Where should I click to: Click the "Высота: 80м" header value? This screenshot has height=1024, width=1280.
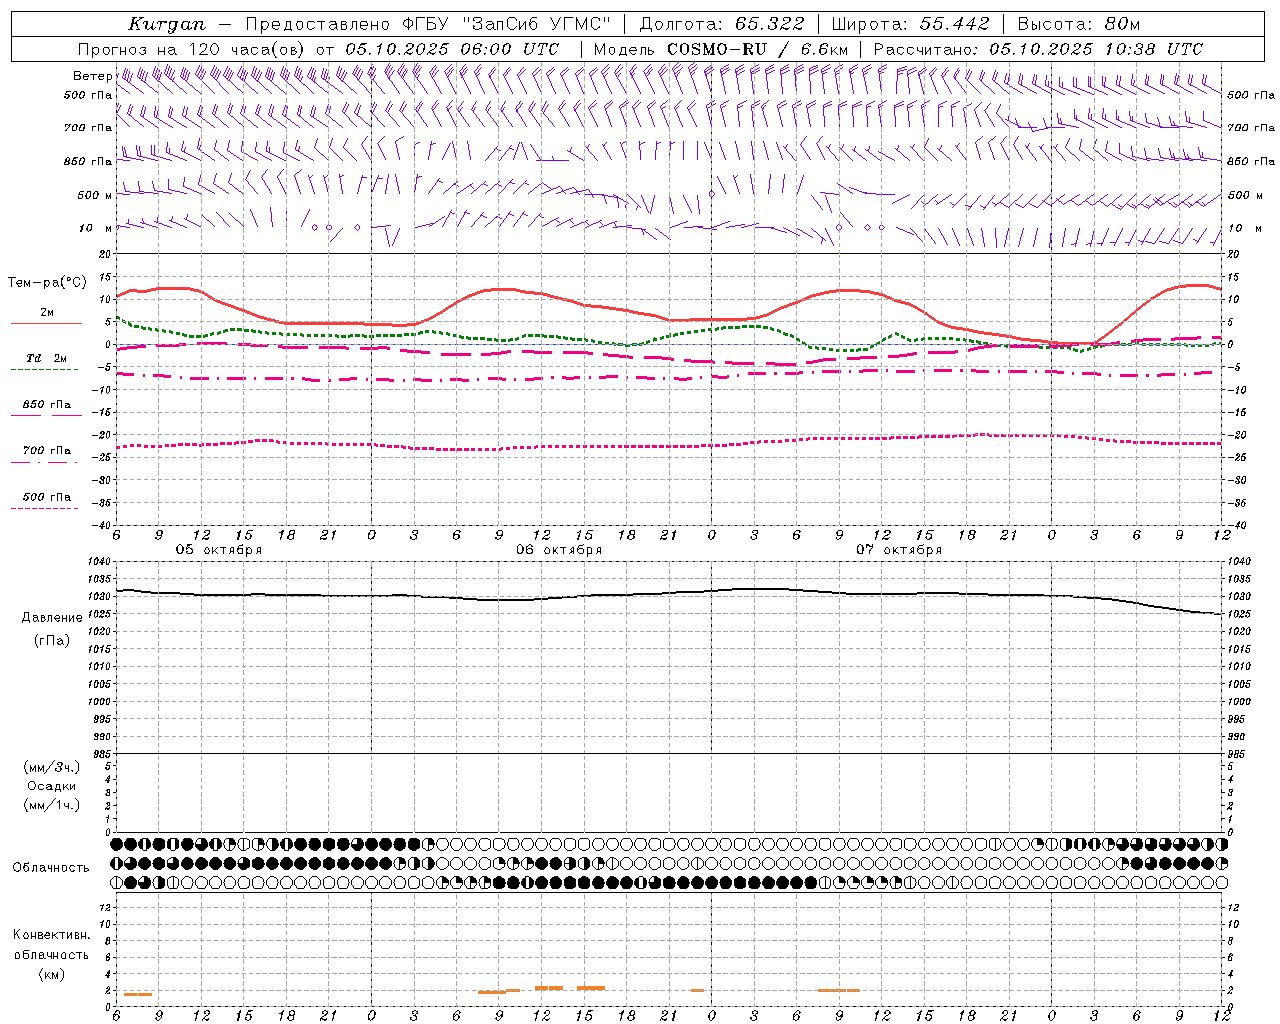click(x=1078, y=24)
